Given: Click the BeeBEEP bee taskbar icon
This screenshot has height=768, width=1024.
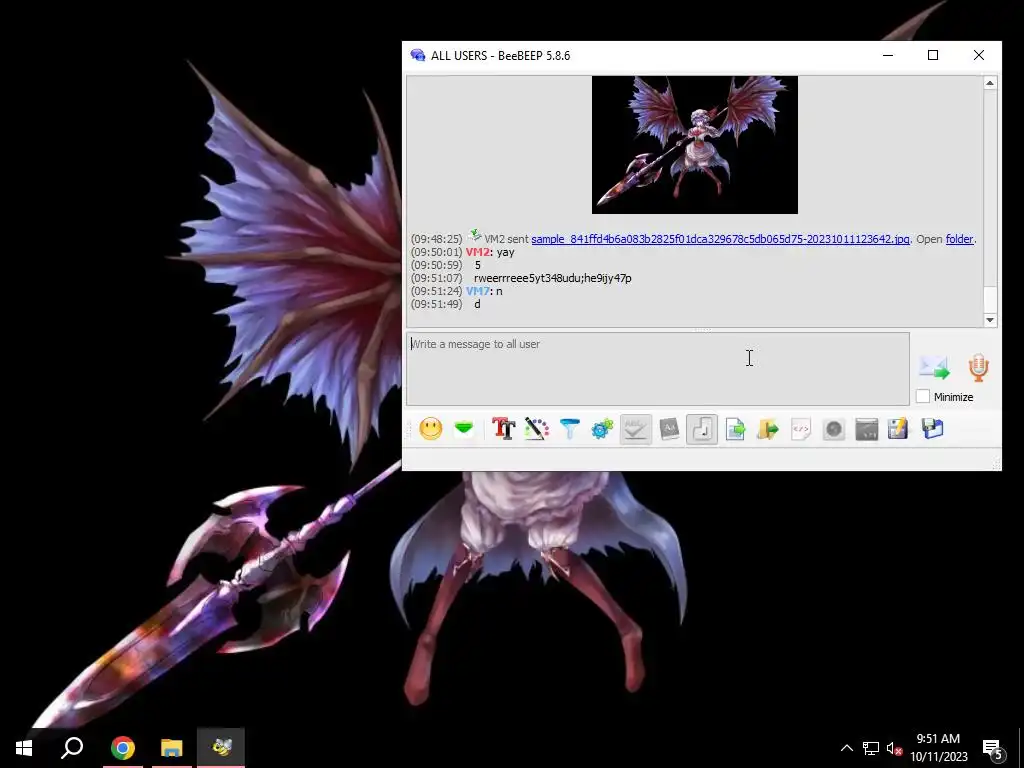Looking at the screenshot, I should click(221, 748).
